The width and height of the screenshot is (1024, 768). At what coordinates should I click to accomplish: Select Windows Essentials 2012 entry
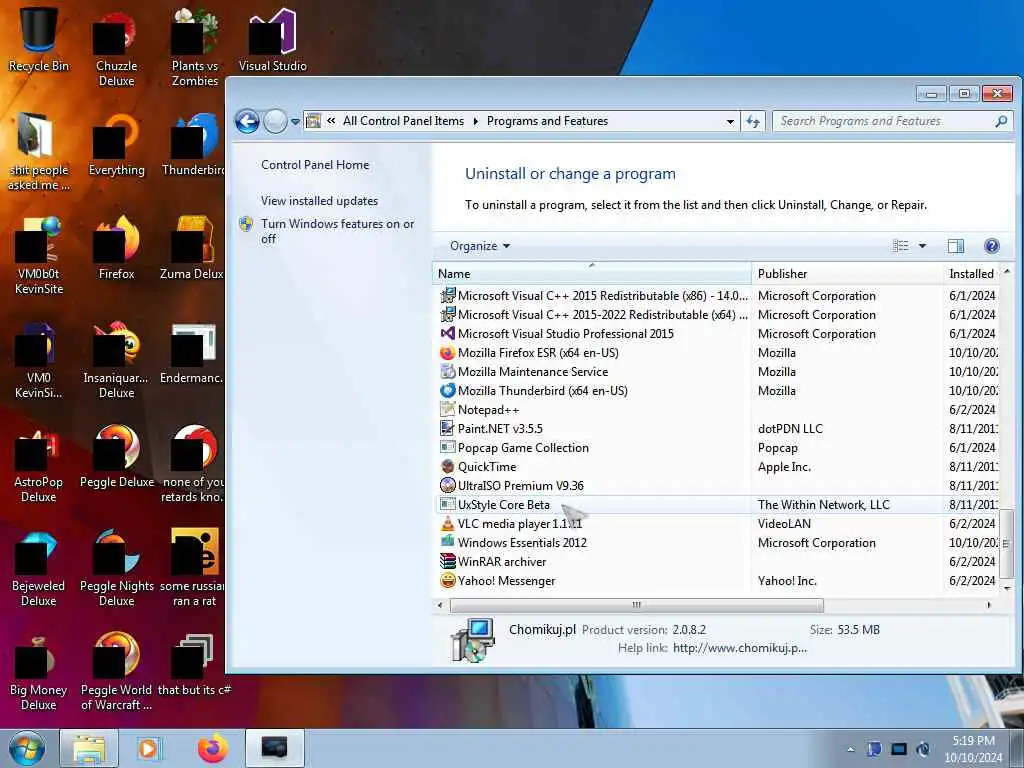point(522,543)
